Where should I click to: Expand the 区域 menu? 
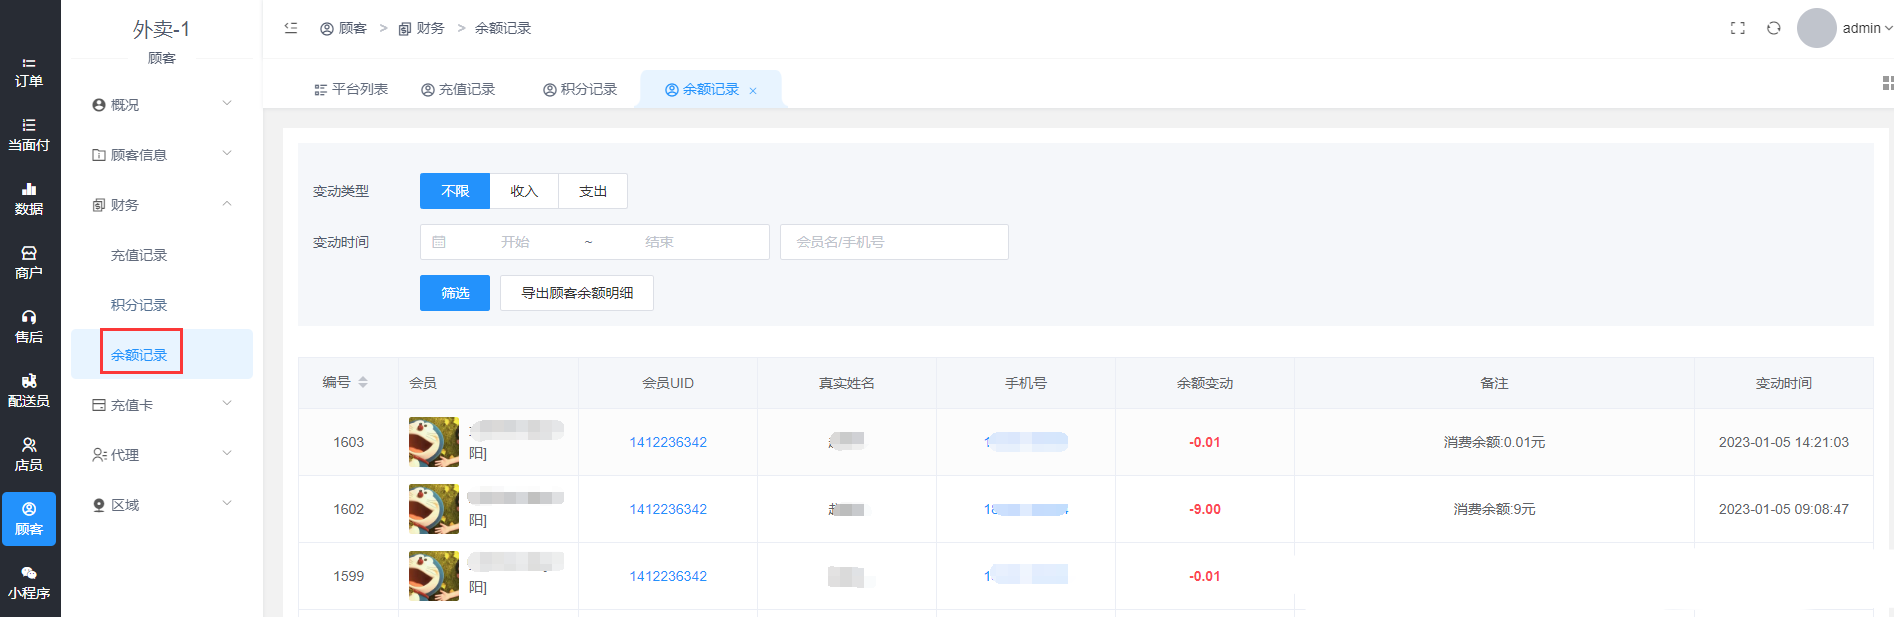[162, 504]
